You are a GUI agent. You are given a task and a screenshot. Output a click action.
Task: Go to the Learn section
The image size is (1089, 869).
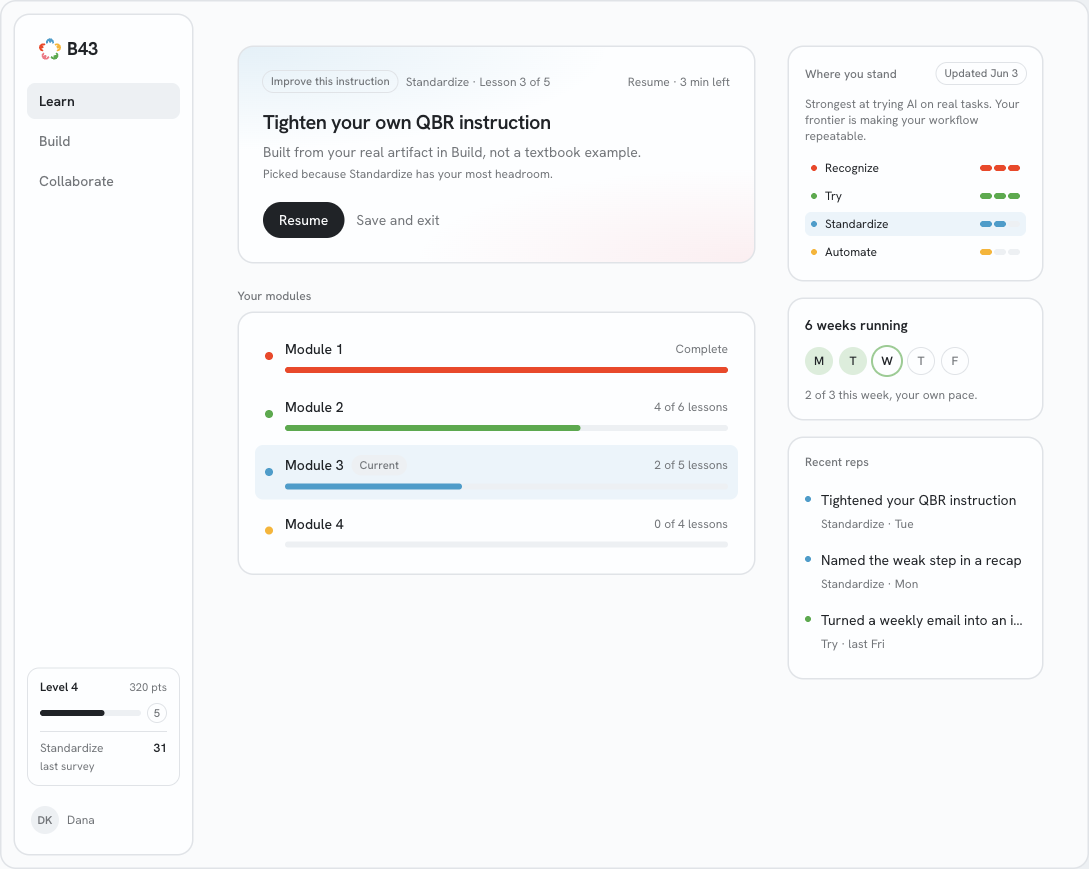[x=103, y=101]
